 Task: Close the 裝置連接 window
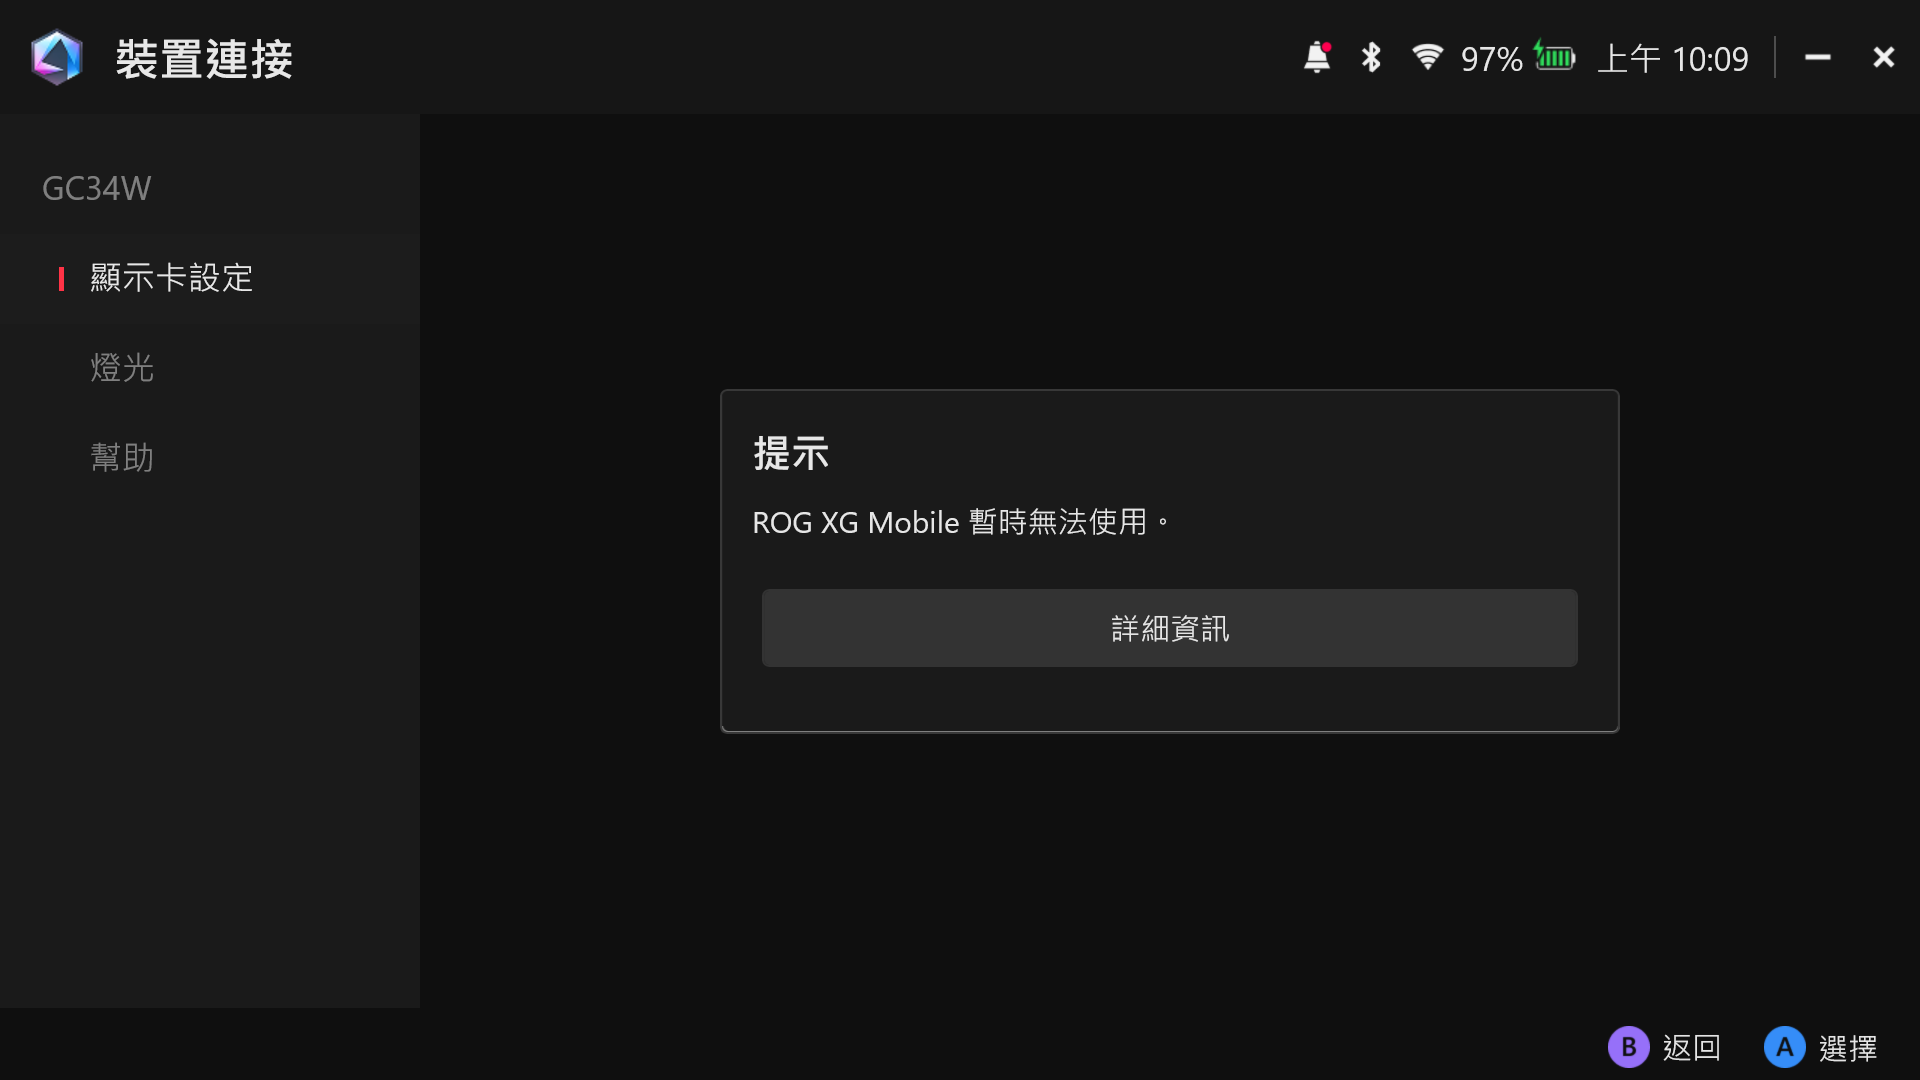pyautogui.click(x=1883, y=57)
